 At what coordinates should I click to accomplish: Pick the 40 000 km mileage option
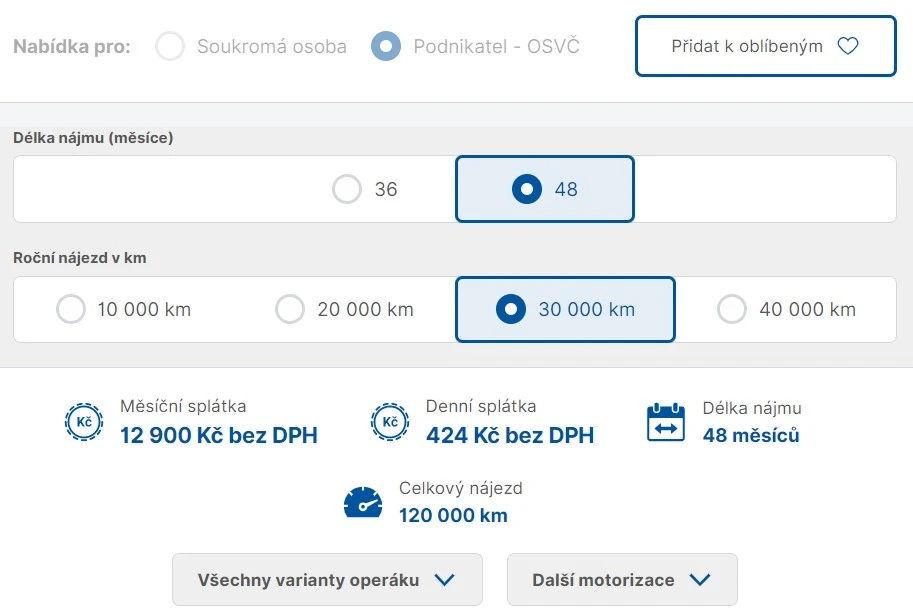pos(787,309)
